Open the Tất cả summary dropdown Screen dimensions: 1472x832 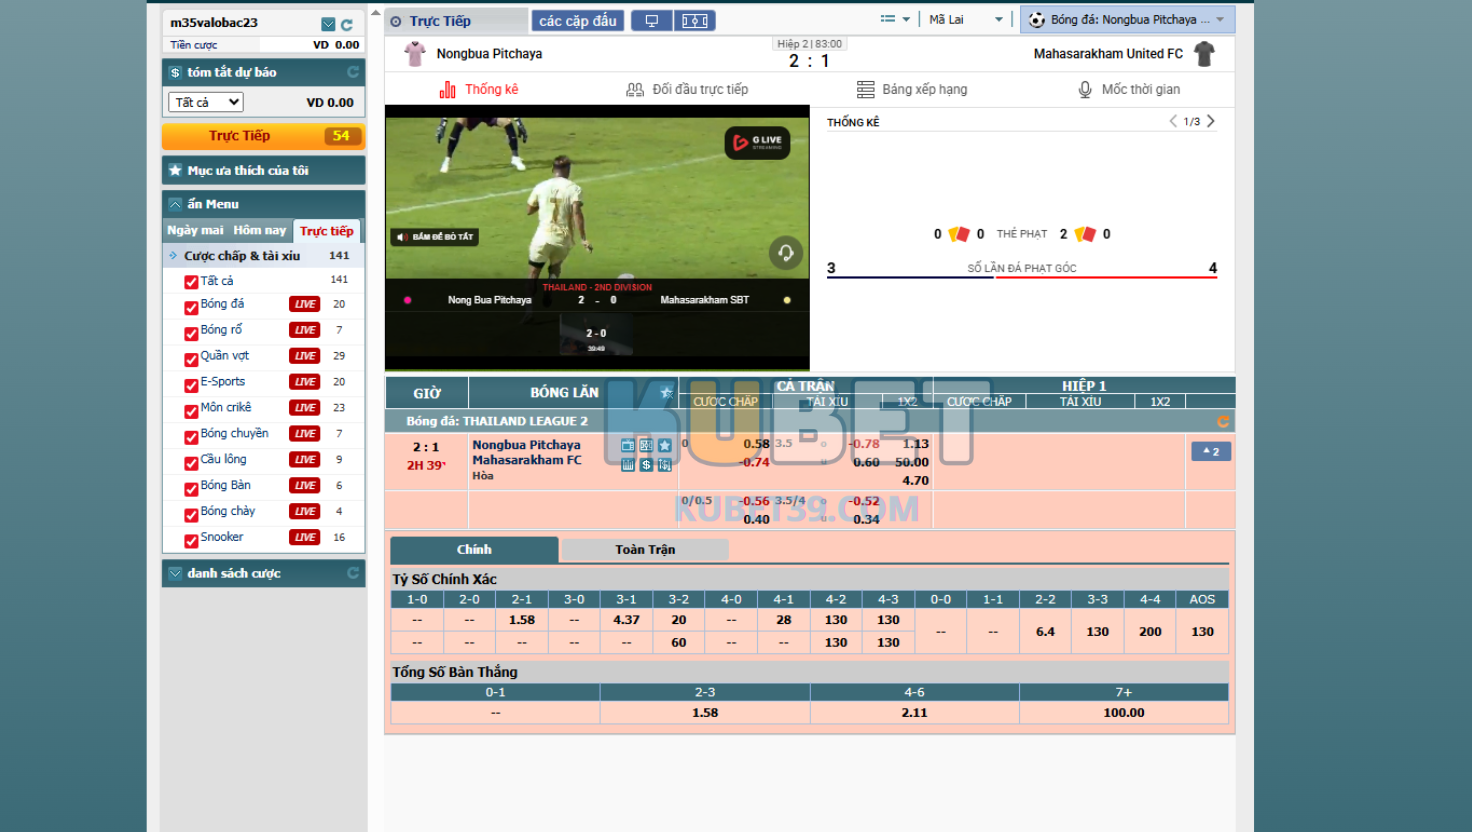click(x=206, y=102)
